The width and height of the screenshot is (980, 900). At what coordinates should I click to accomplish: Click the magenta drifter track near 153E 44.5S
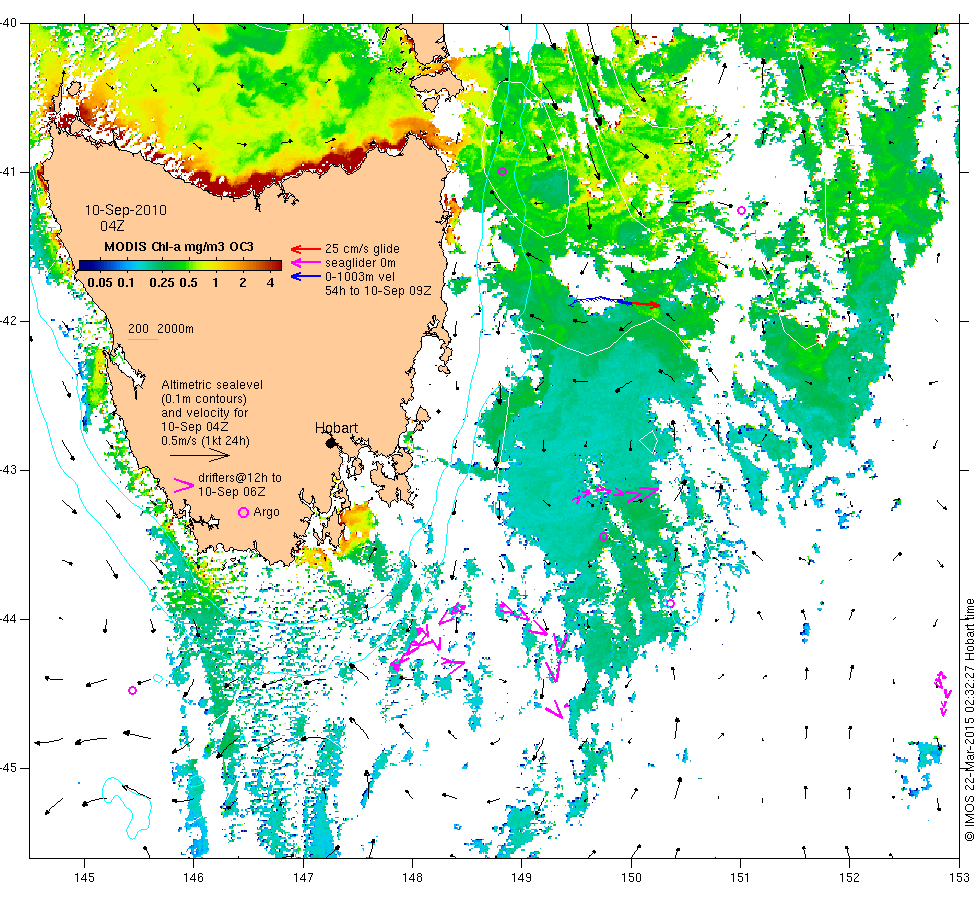(943, 693)
